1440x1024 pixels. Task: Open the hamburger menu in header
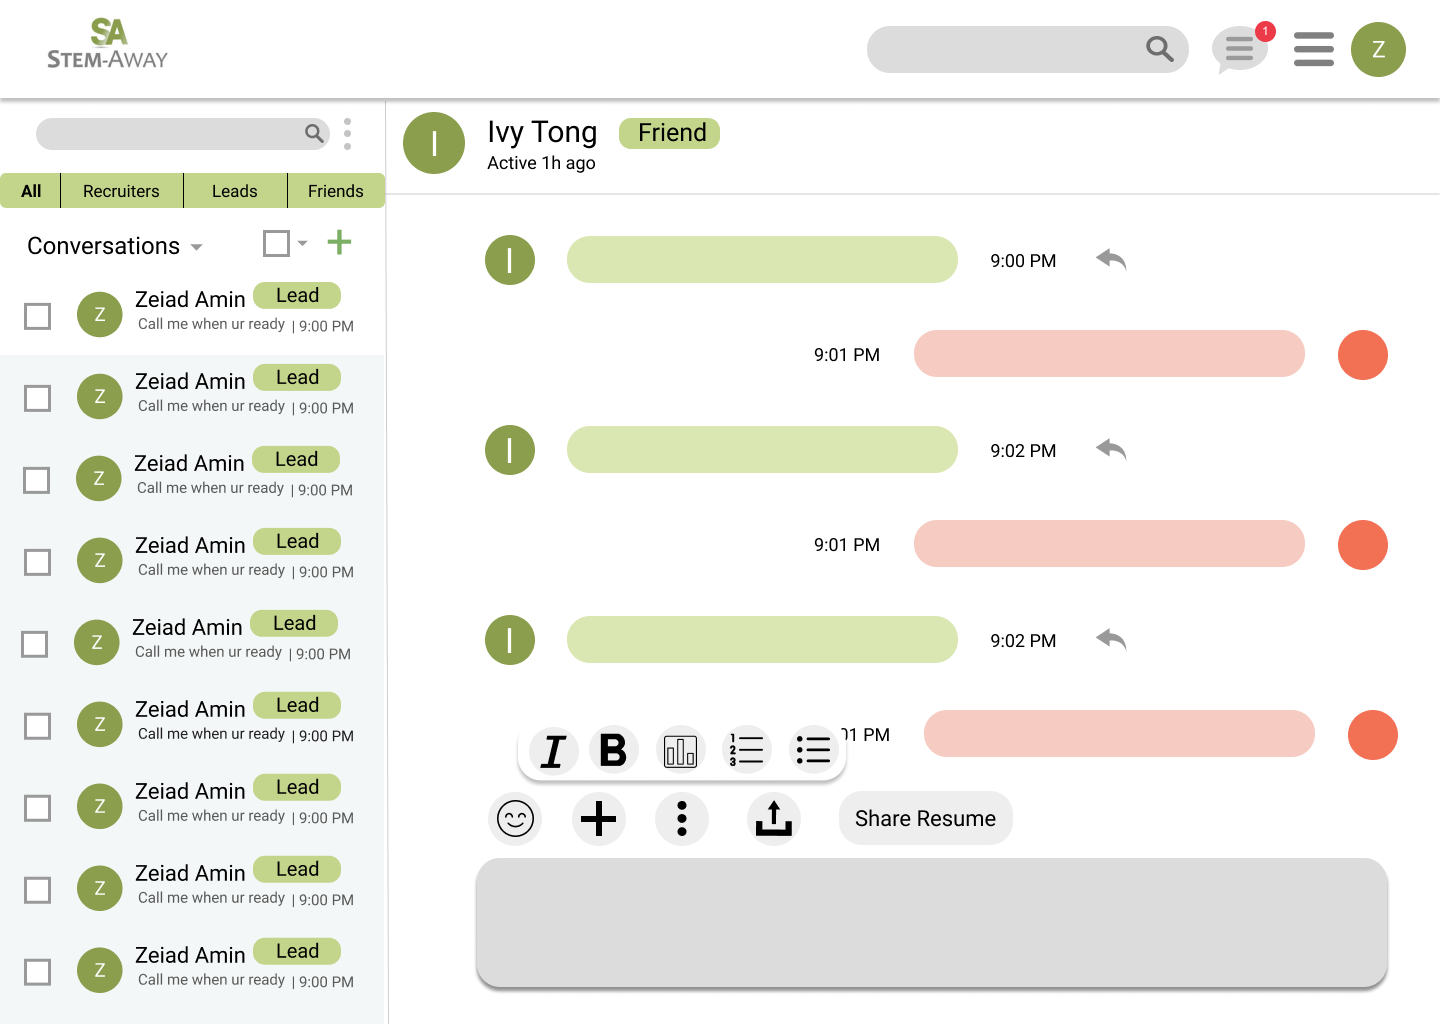(x=1314, y=49)
